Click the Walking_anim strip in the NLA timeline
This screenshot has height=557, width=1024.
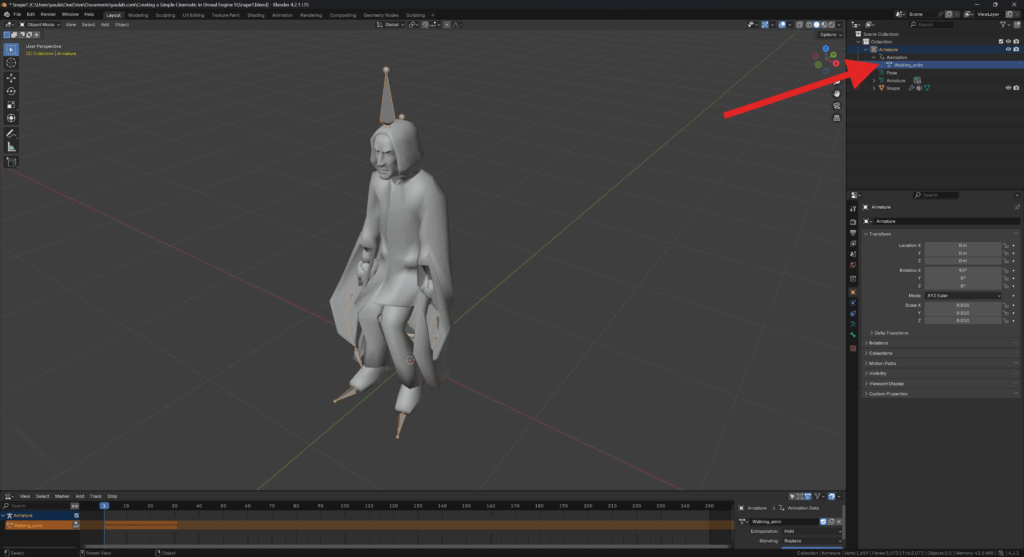pos(140,525)
